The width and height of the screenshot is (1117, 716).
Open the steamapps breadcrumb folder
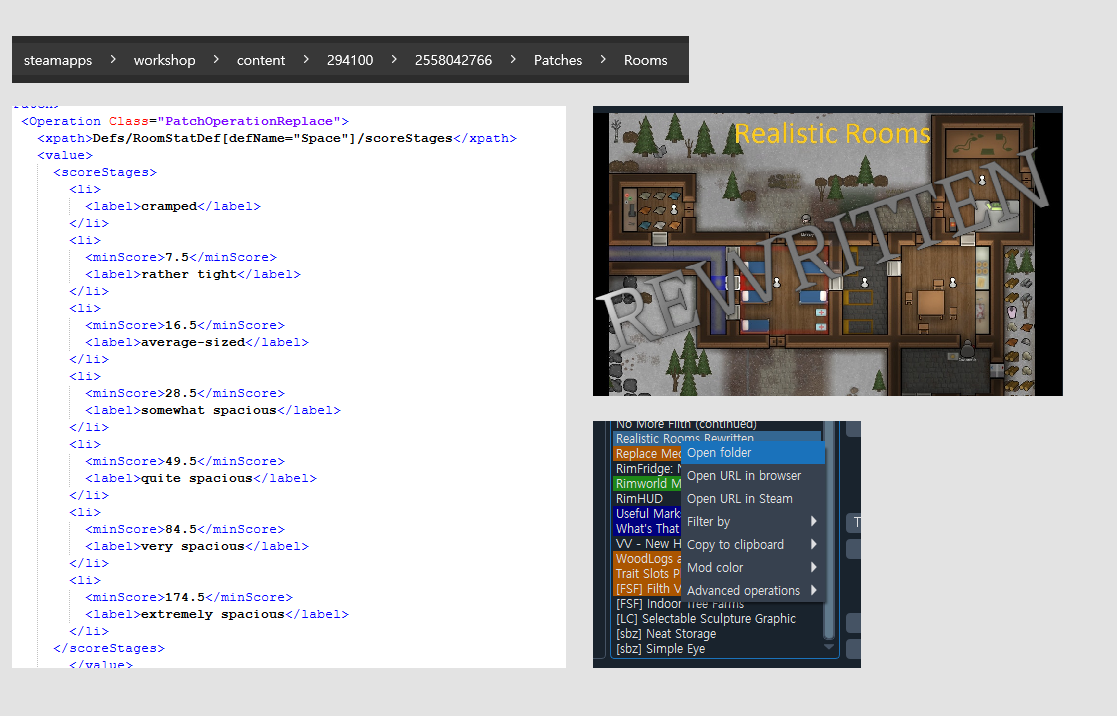[58, 61]
